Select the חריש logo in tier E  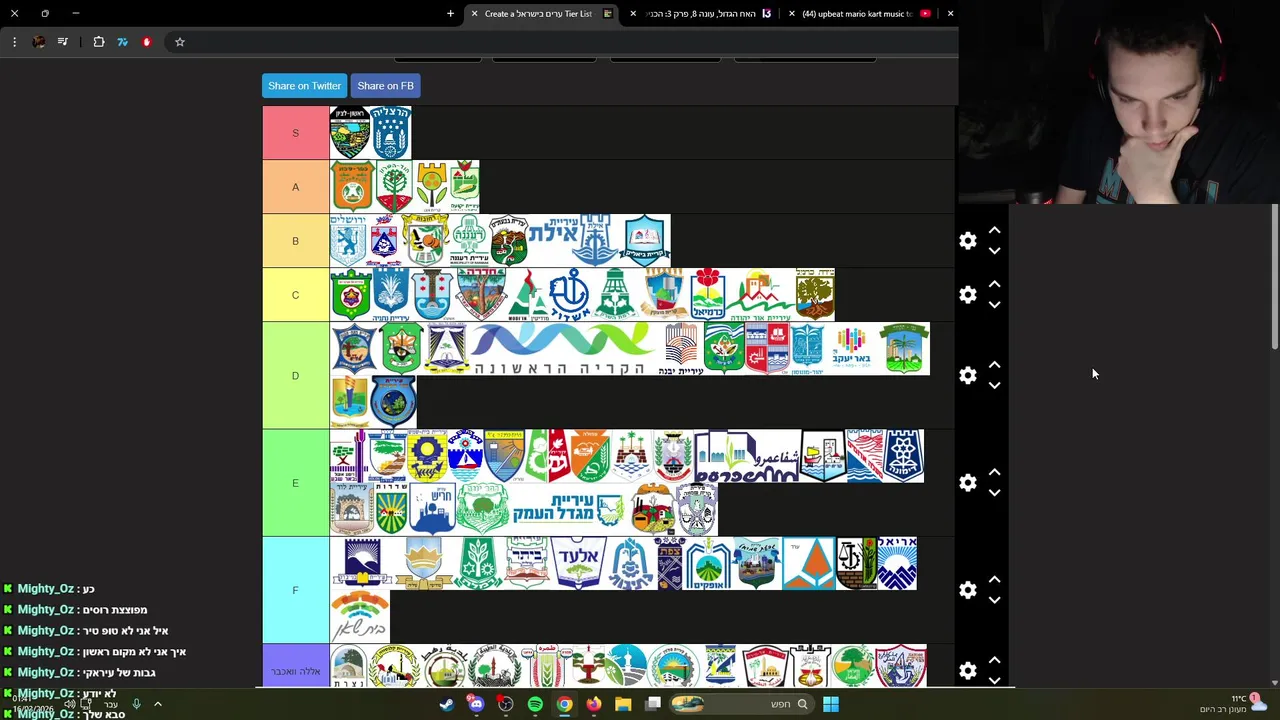click(432, 510)
